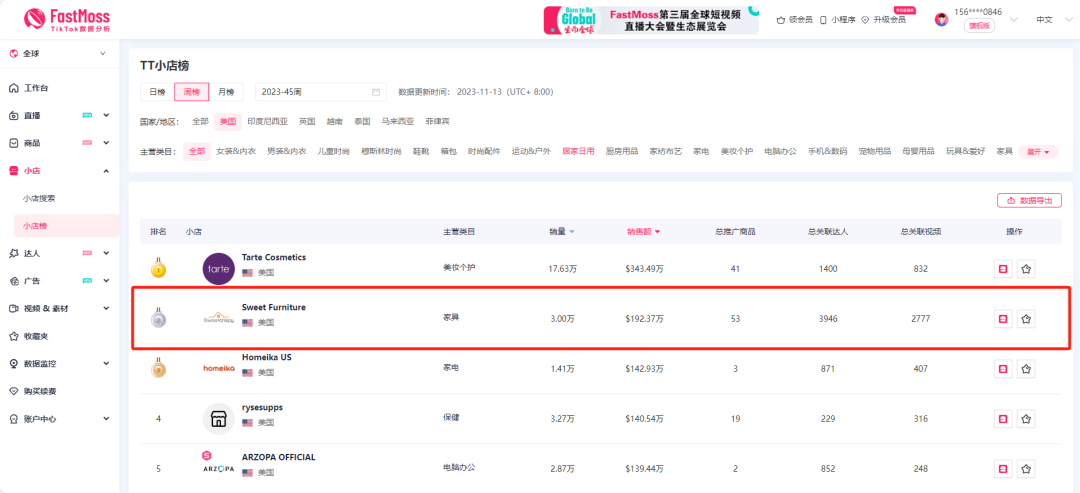The width and height of the screenshot is (1080, 493).
Task: Go to 工作台 in the sidebar
Action: (36, 88)
